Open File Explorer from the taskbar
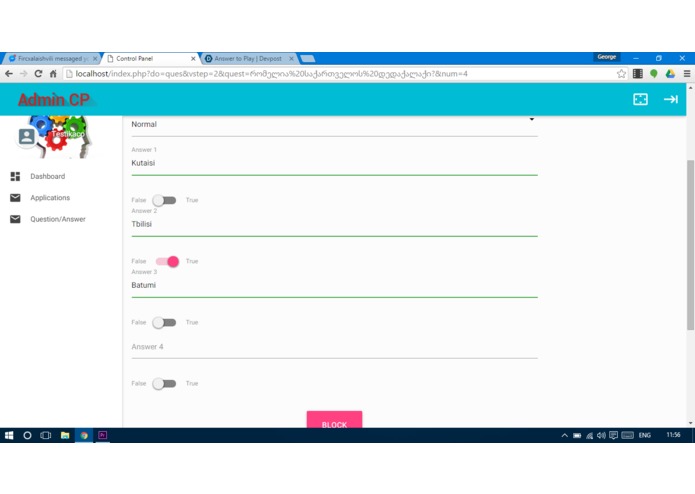 [65, 436]
